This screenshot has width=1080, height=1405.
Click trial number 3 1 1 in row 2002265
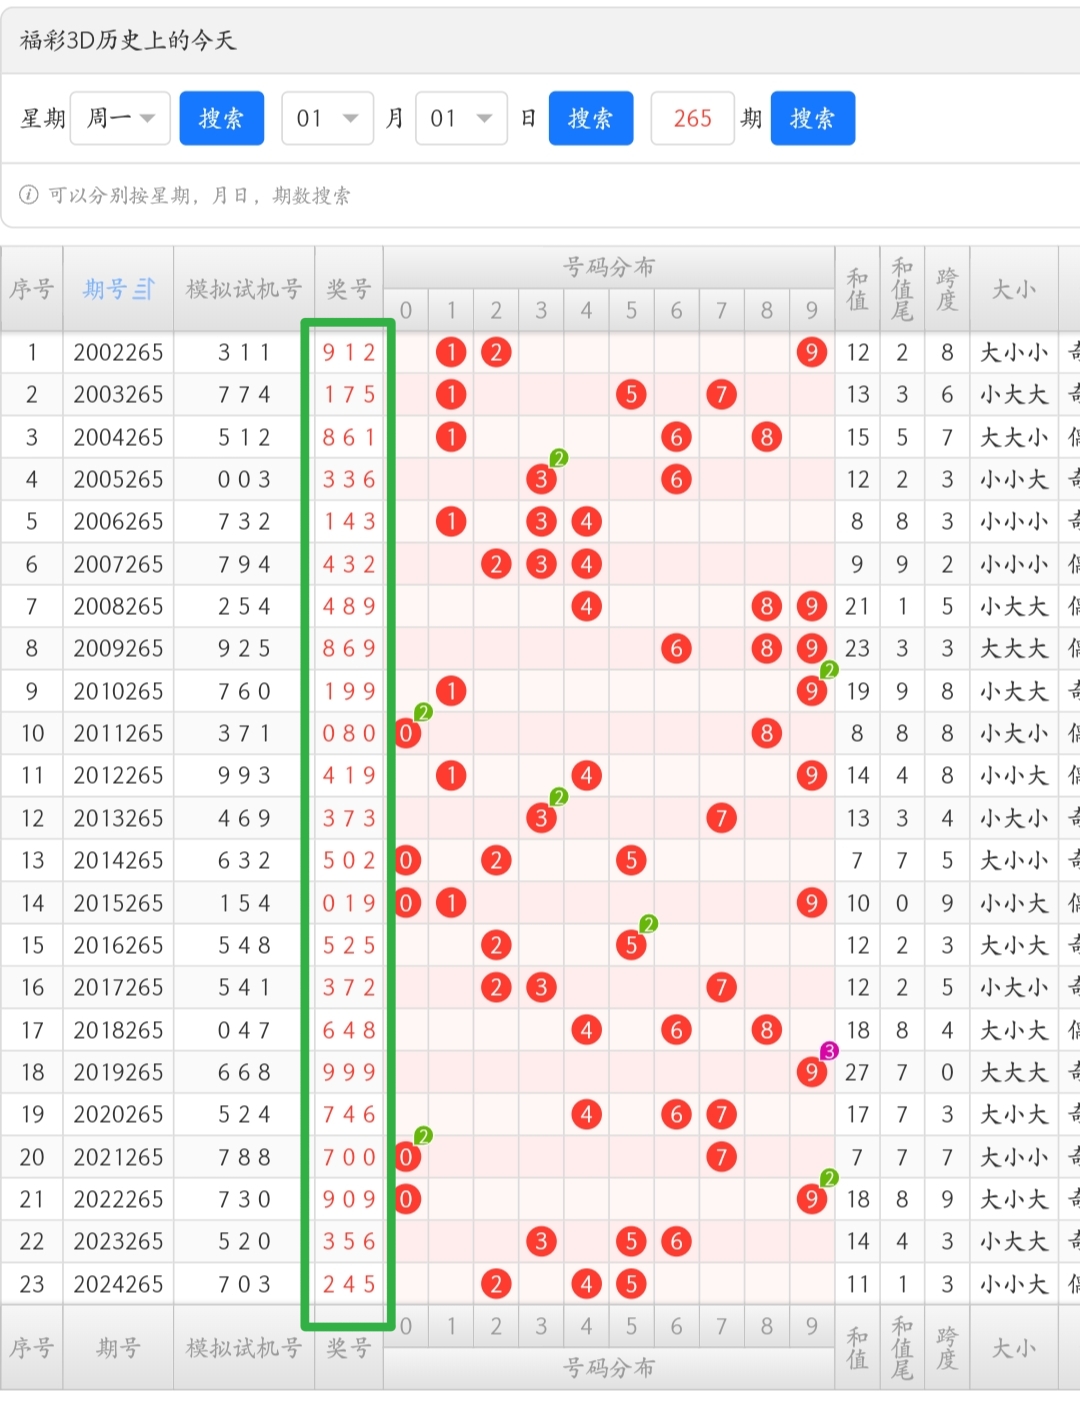pyautogui.click(x=244, y=352)
